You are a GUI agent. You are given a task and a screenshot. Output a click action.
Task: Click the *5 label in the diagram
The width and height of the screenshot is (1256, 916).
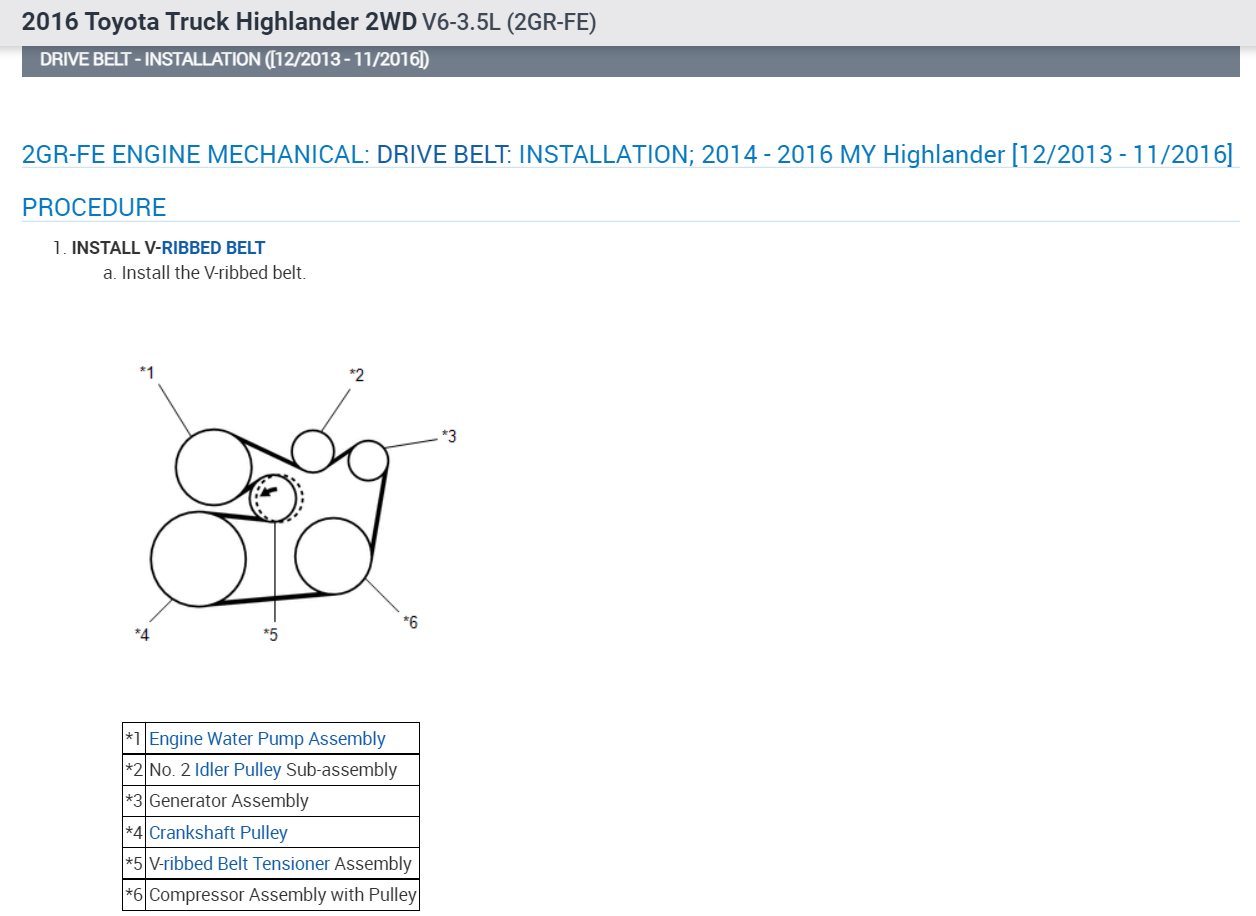270,634
